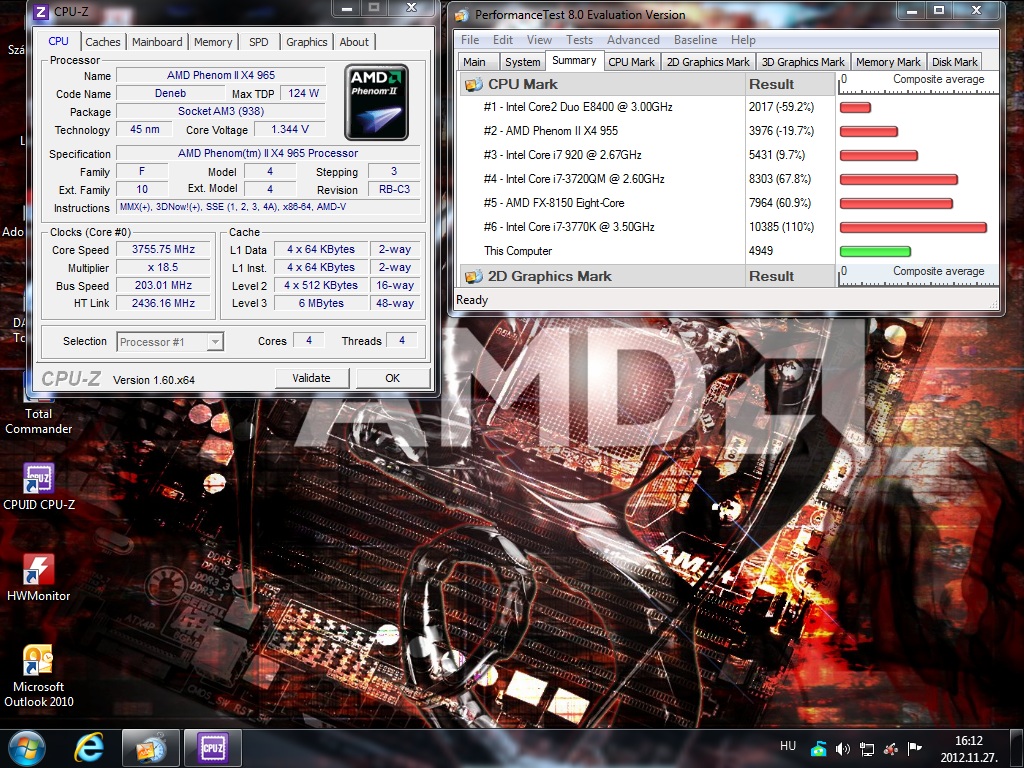The height and width of the screenshot is (768, 1024).
Task: Open the Action Center flag icon
Action: coord(914,748)
